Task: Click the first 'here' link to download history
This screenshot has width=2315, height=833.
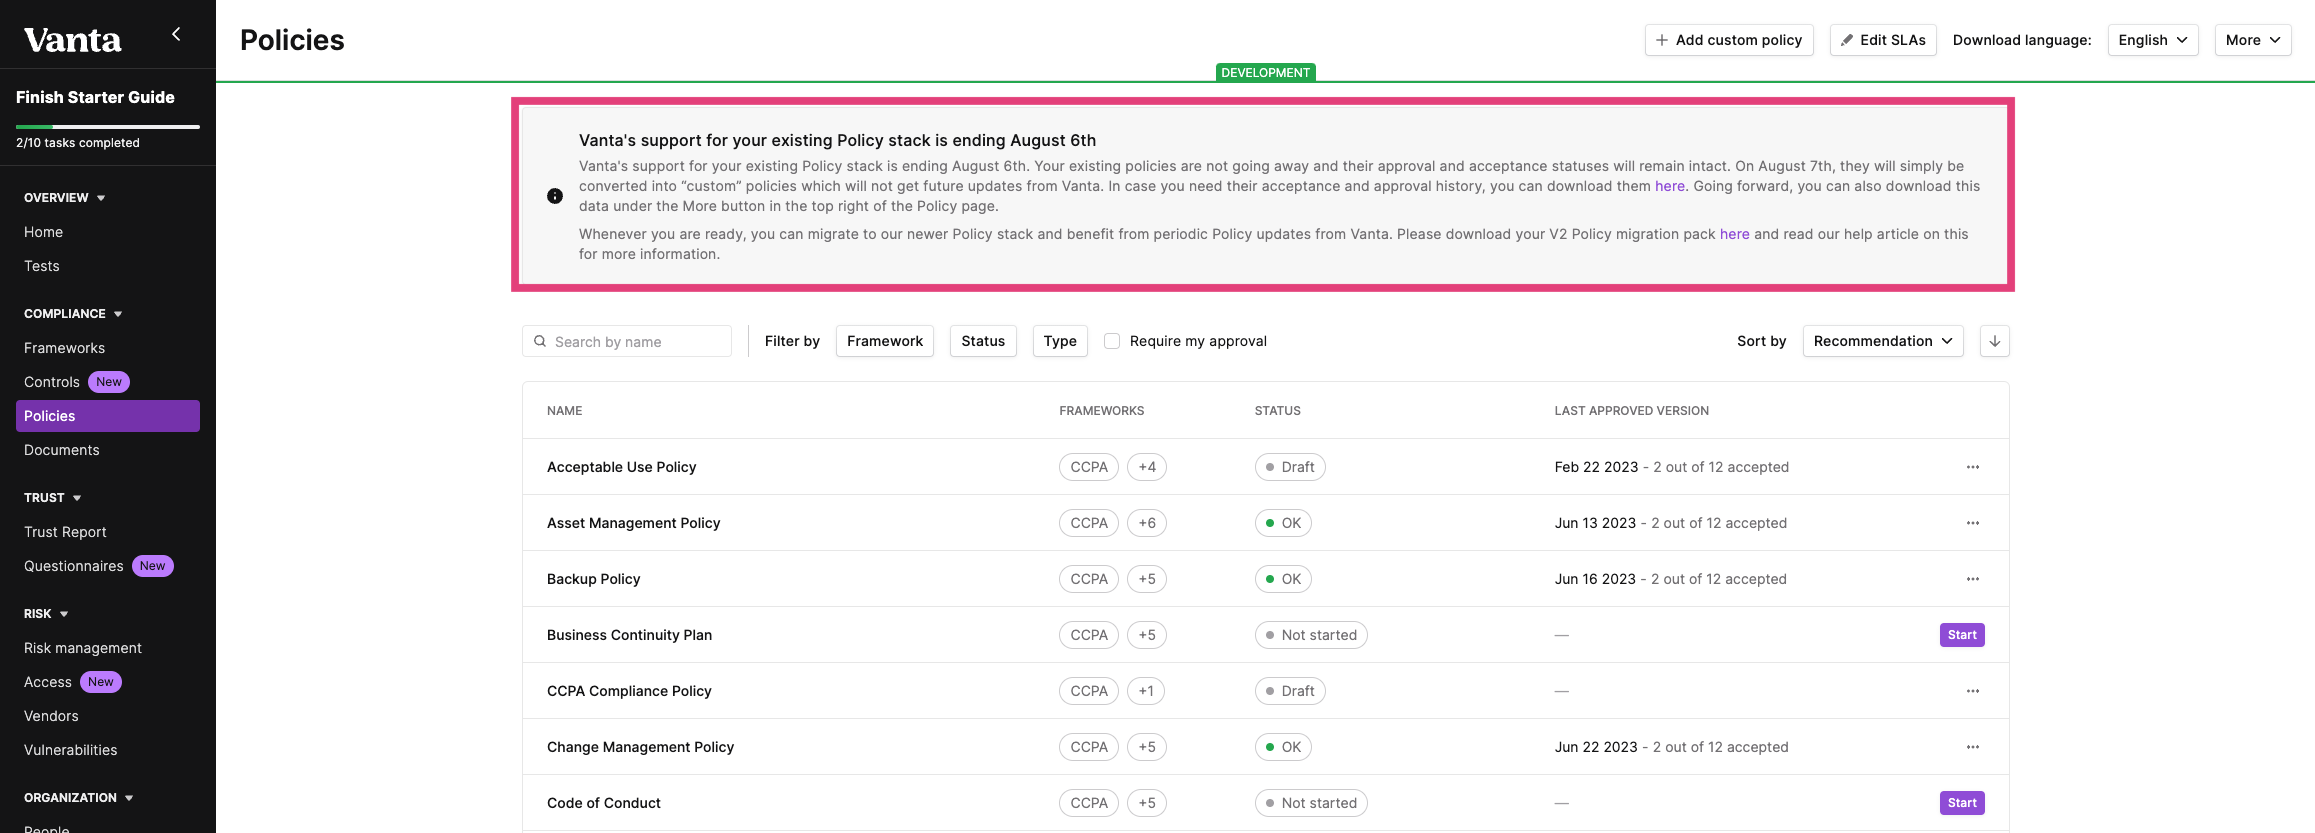Action: [1670, 186]
